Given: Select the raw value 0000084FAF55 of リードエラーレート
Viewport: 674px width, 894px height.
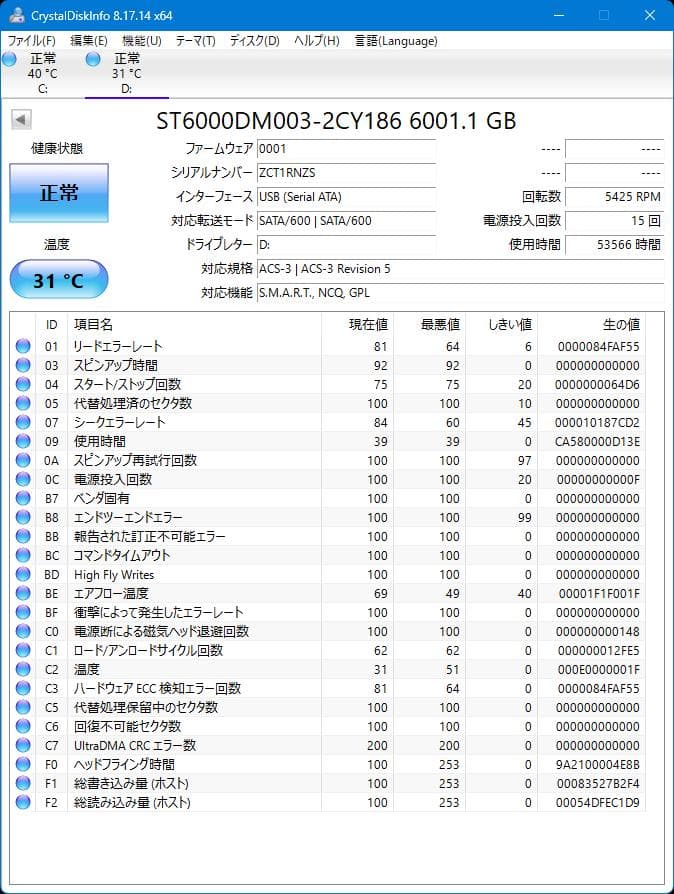Looking at the screenshot, I should click(598, 347).
